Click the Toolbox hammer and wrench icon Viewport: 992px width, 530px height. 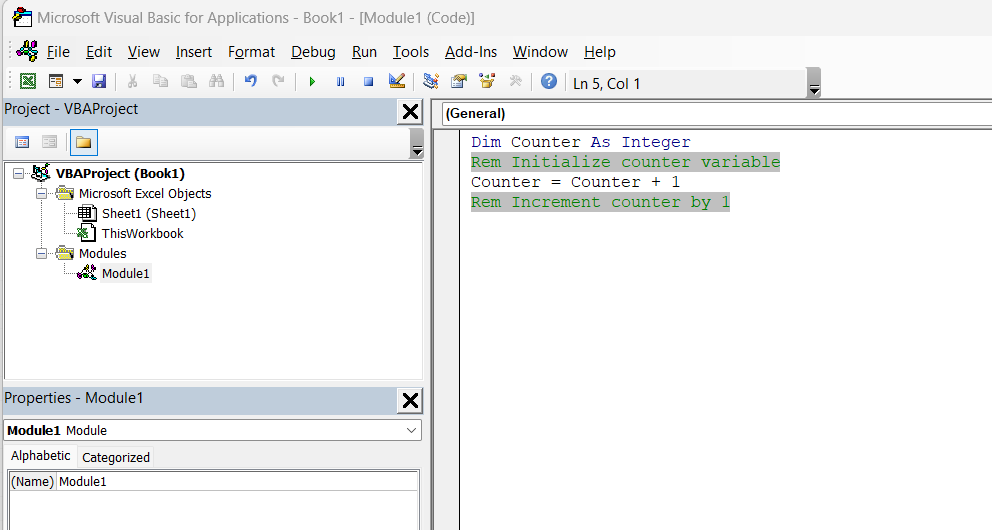pos(515,82)
